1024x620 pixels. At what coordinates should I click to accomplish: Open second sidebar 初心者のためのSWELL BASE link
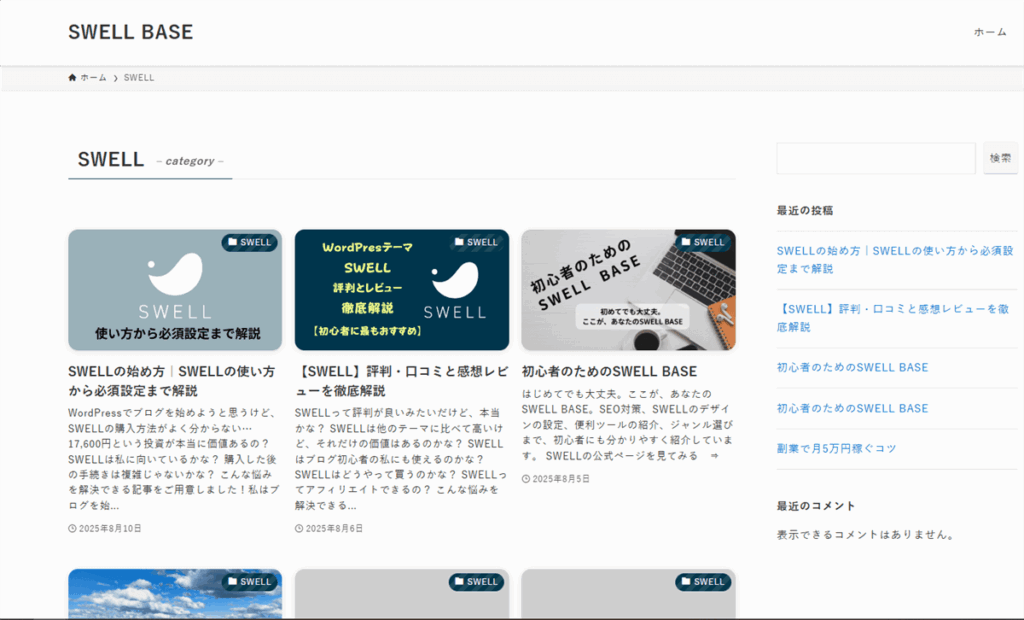tap(852, 409)
